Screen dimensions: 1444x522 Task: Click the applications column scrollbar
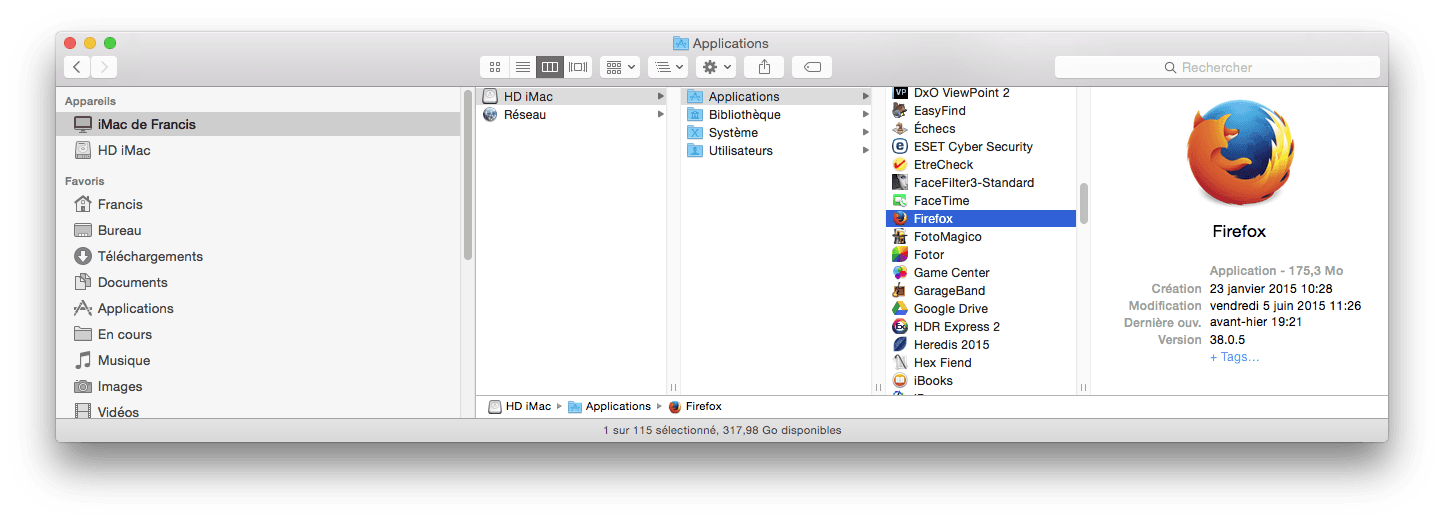(1083, 204)
